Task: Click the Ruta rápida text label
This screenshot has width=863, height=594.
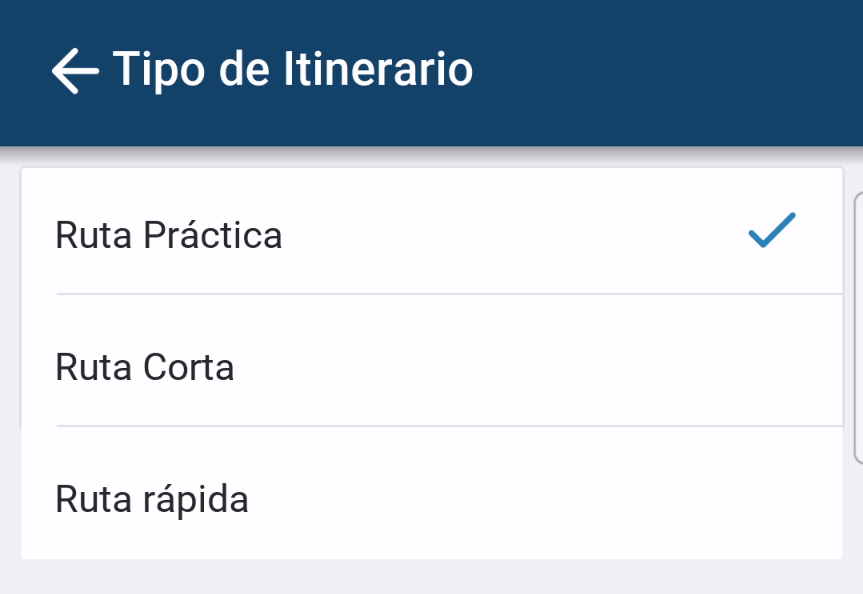Action: point(152,498)
